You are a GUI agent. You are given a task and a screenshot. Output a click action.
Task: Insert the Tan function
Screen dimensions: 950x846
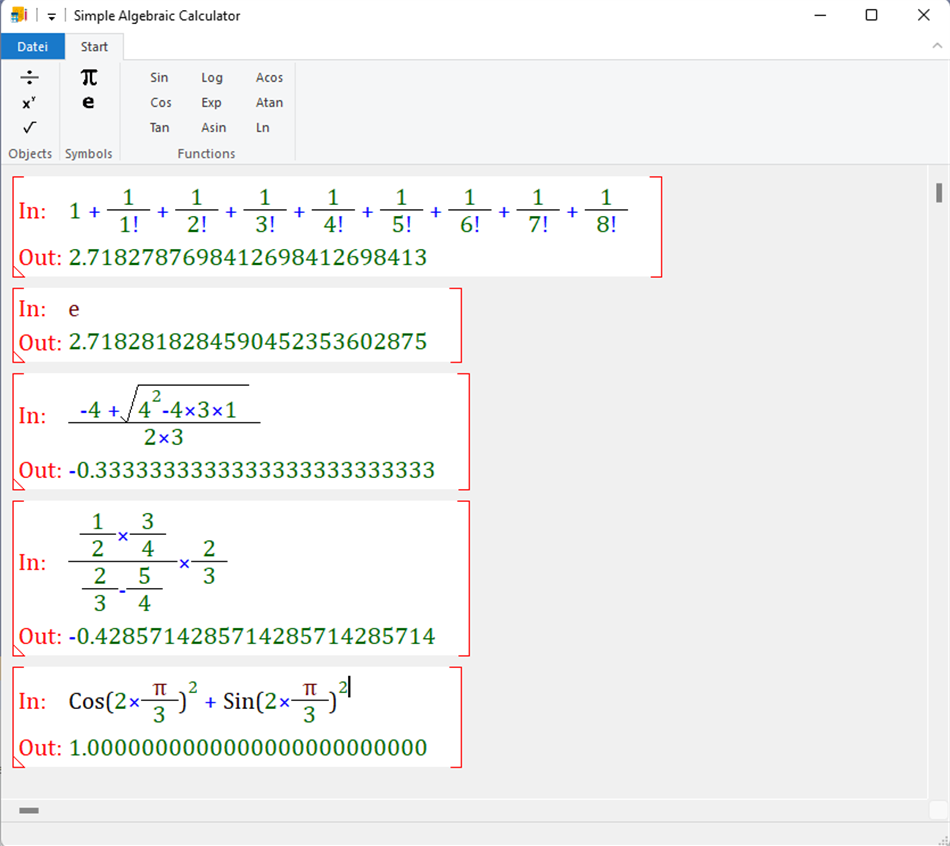tap(159, 127)
